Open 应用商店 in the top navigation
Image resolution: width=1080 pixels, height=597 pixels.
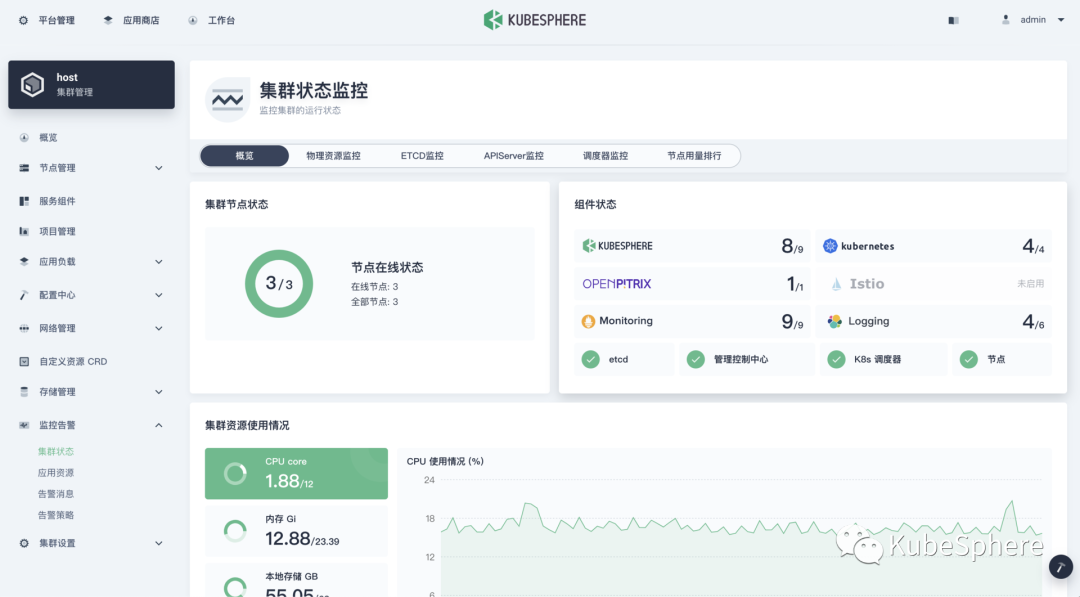(x=141, y=21)
